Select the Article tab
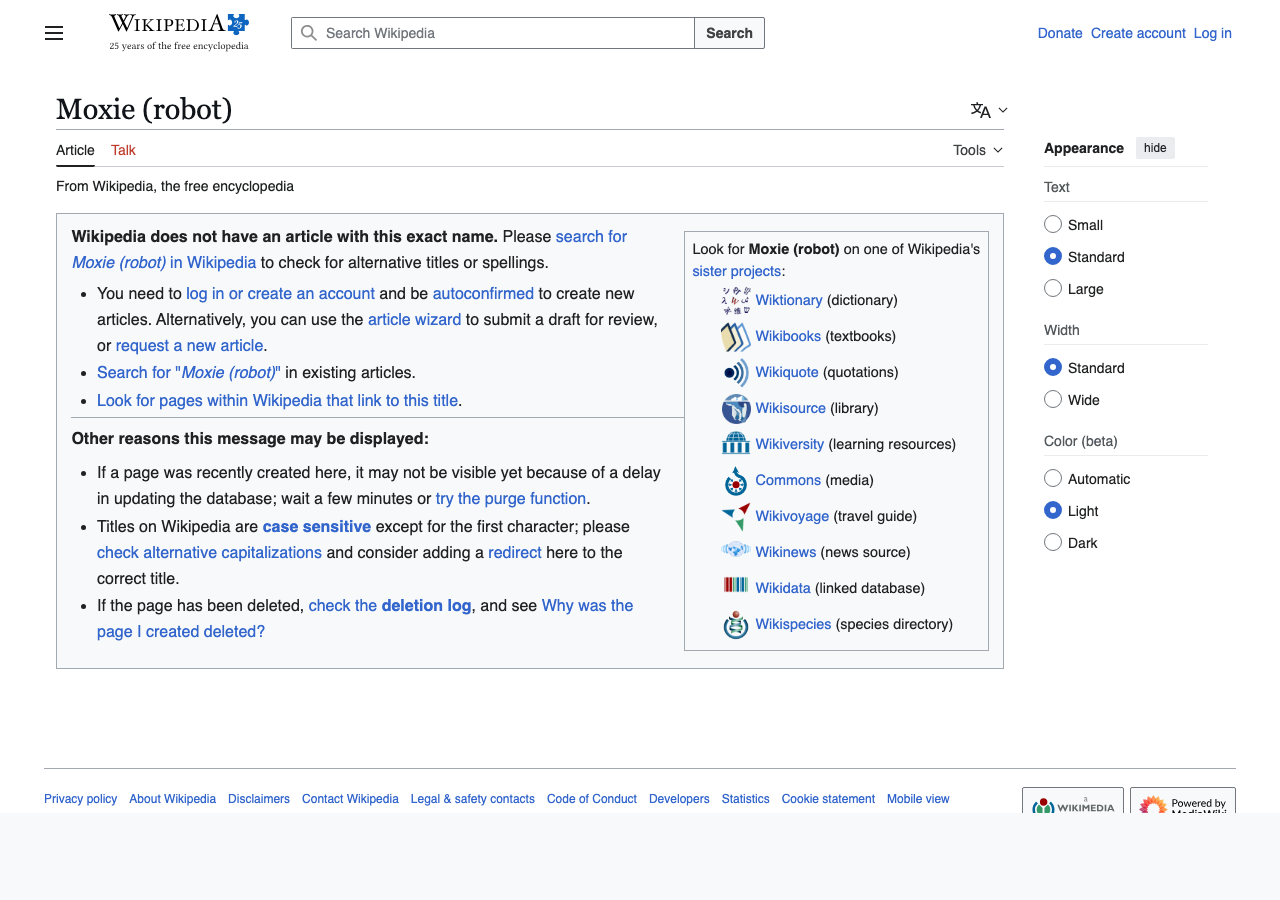Viewport: 1280px width, 900px height. (x=75, y=150)
